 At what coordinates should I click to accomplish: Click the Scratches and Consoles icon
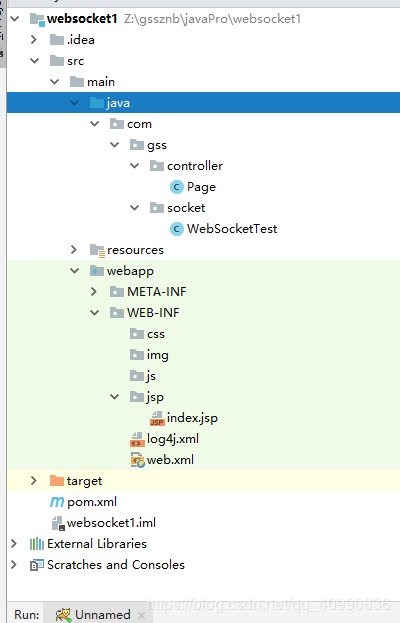(x=37, y=565)
